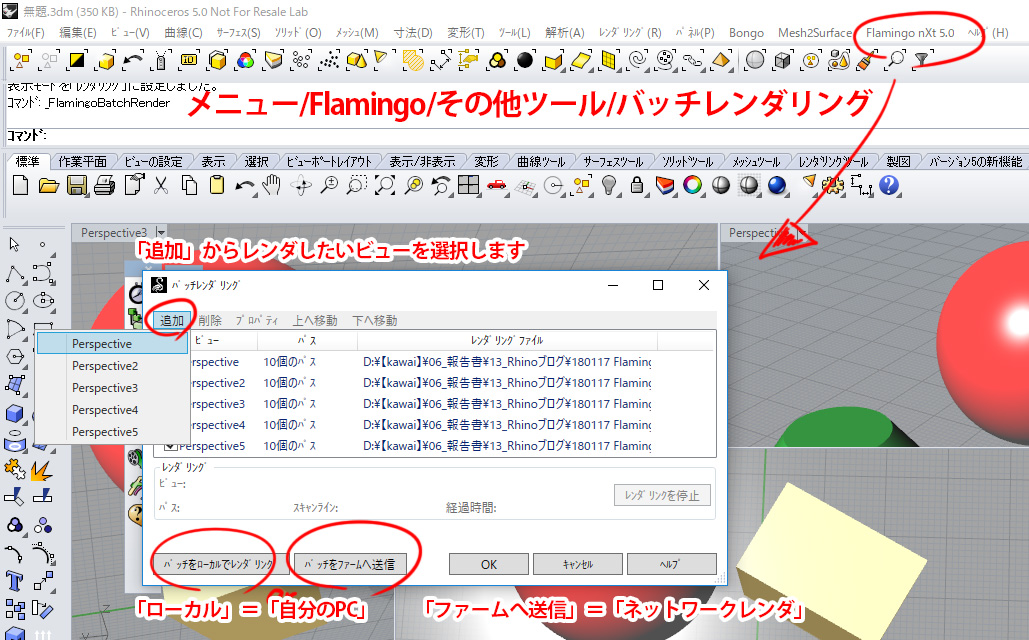Select the Perspective3 row's 10個のパス cell
The height and width of the screenshot is (640, 1029).
pos(289,404)
